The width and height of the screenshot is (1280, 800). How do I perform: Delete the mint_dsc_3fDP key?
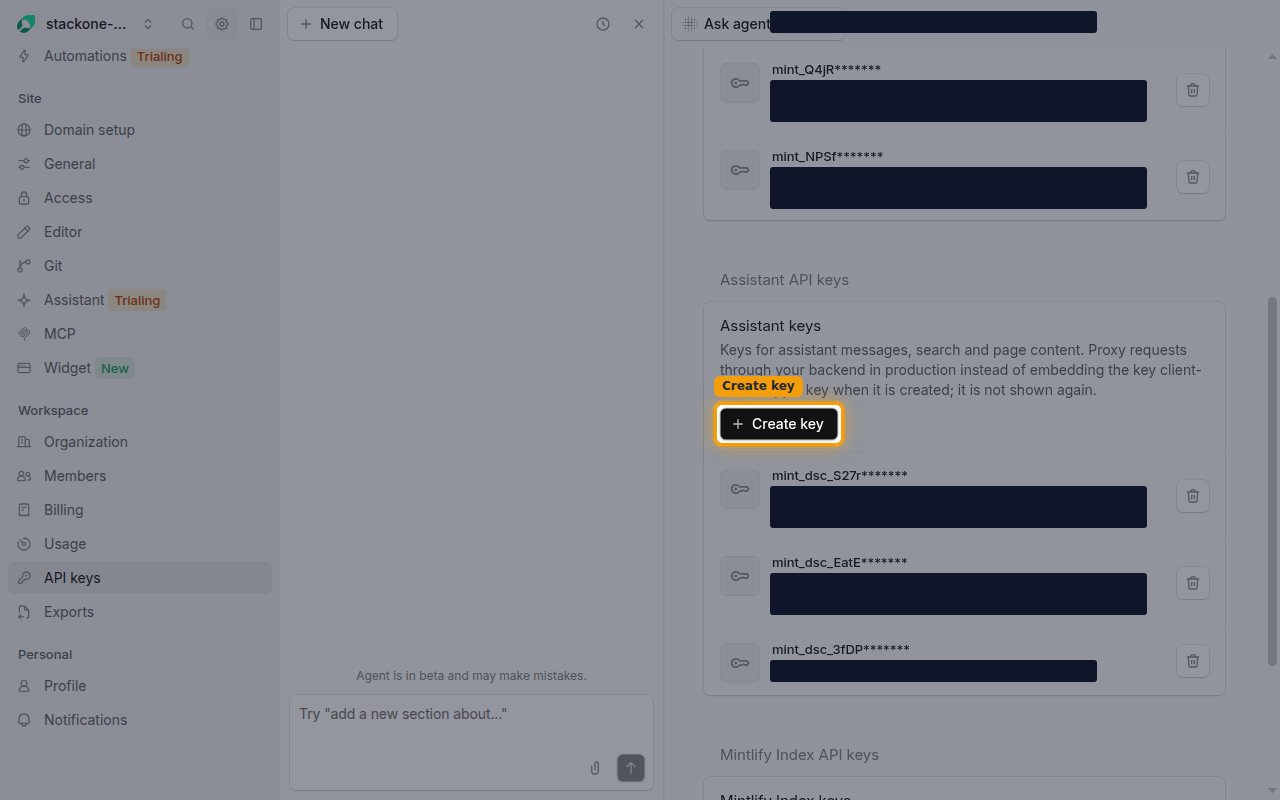[1192, 661]
